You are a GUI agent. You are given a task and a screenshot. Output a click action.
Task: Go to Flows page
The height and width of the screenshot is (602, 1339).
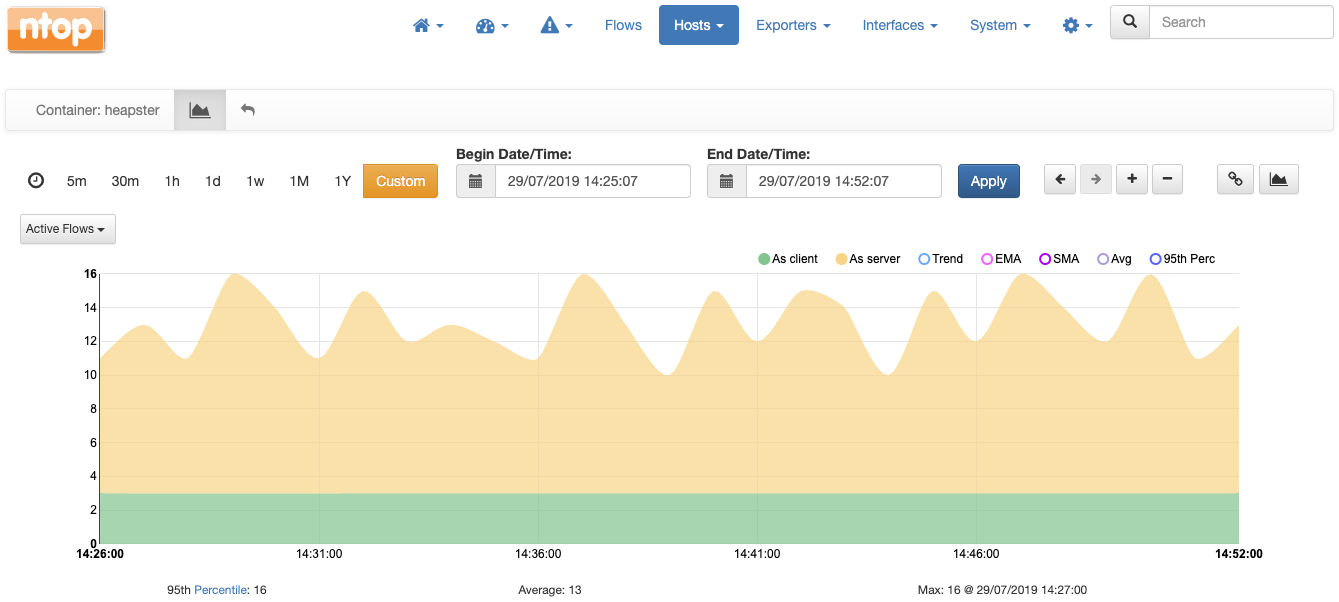(623, 25)
